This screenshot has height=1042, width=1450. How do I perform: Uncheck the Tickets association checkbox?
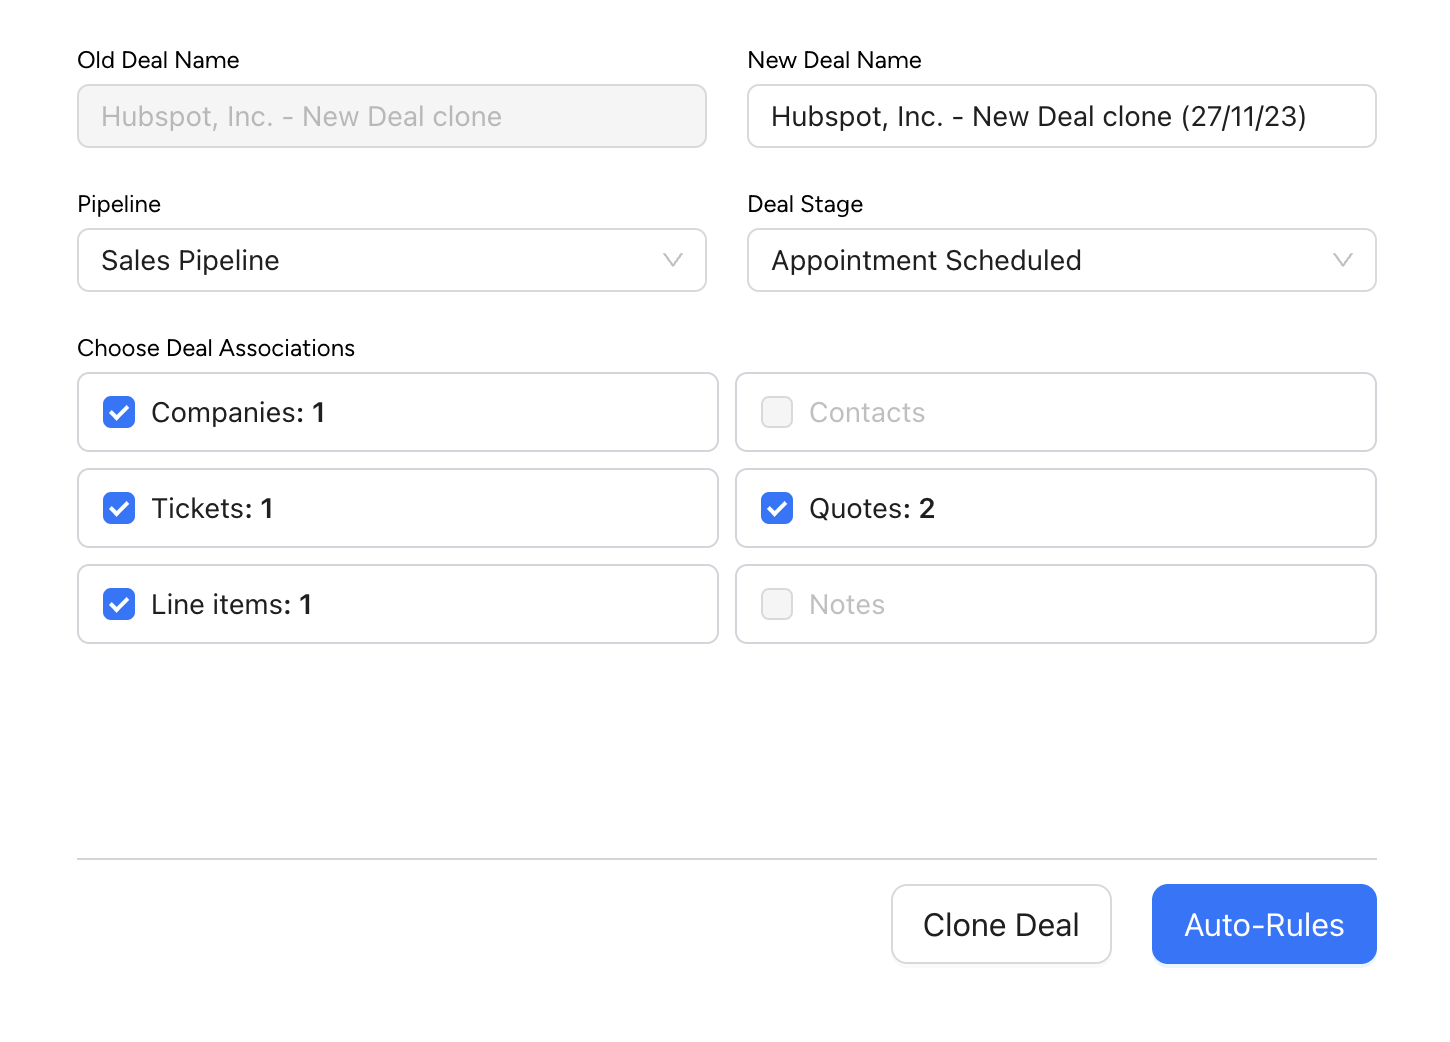[x=119, y=508]
